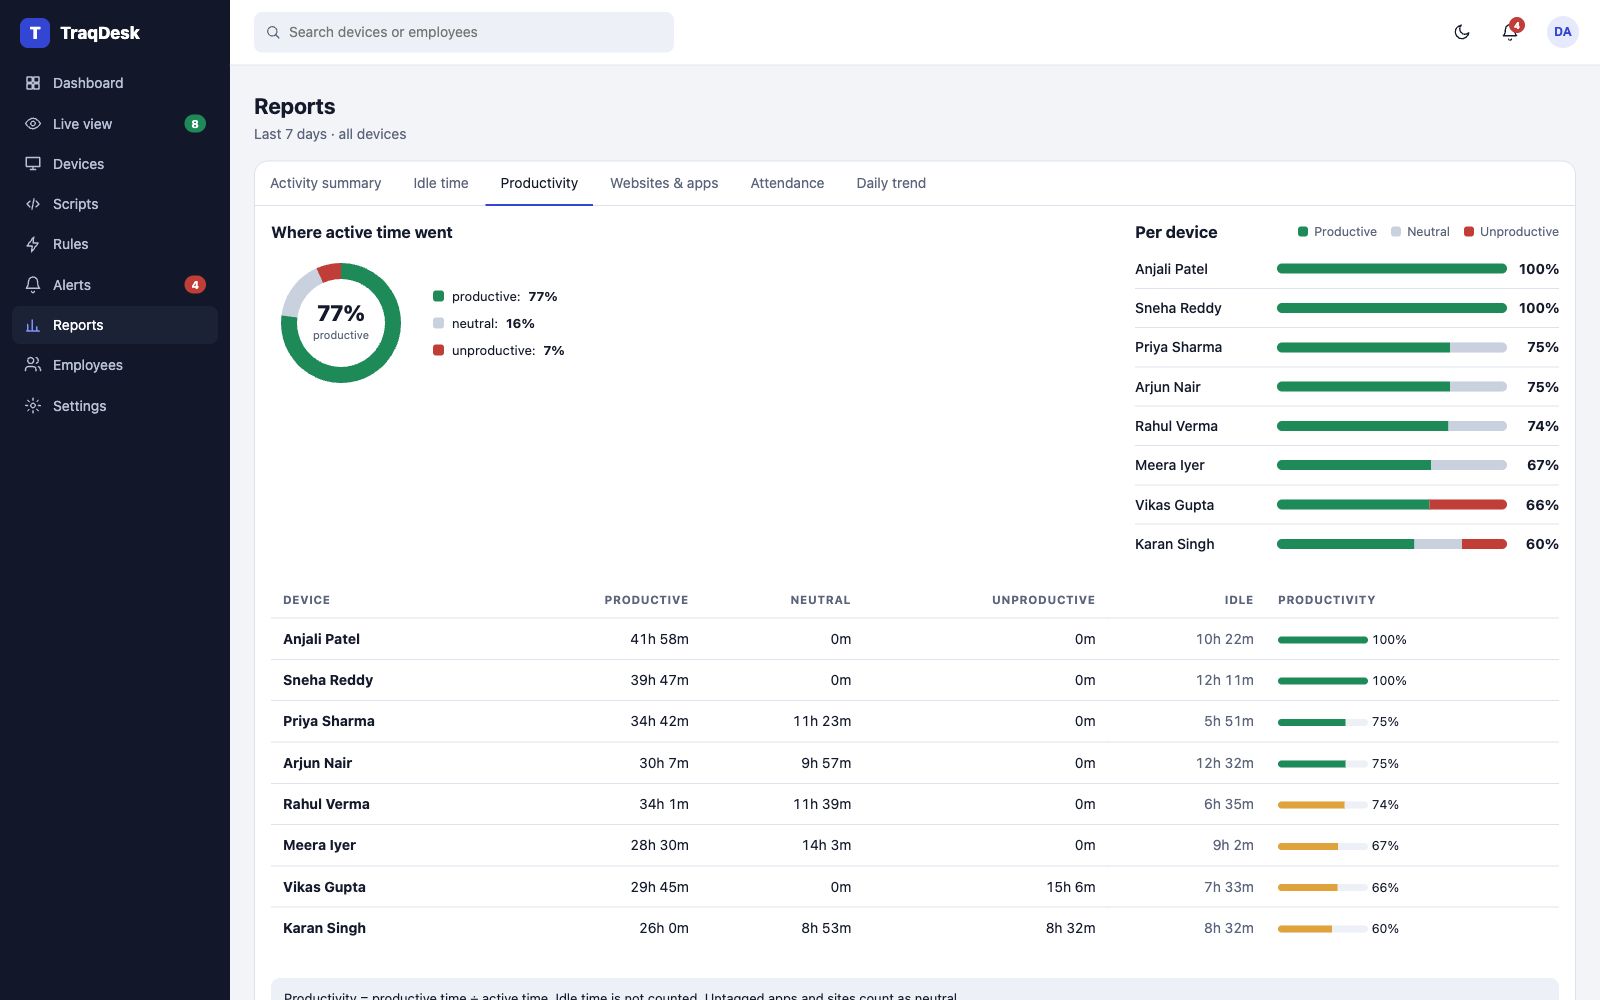This screenshot has height=1000, width=1600.
Task: Click the Live view eye icon
Action: pyautogui.click(x=33, y=124)
